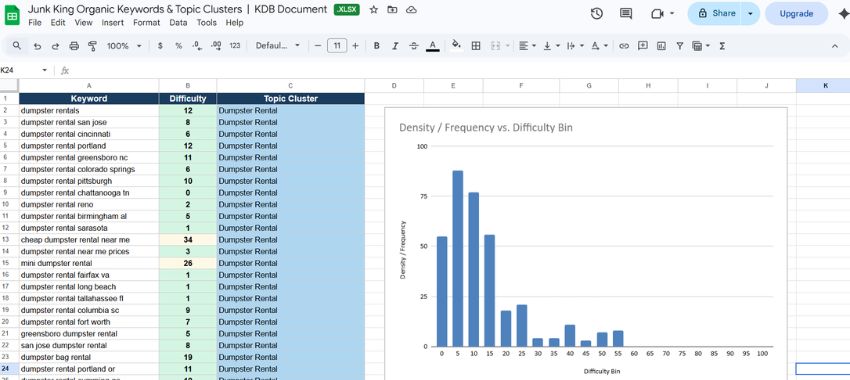This screenshot has height=380, width=850.
Task: Open the font family dropdown
Action: pyautogui.click(x=278, y=46)
